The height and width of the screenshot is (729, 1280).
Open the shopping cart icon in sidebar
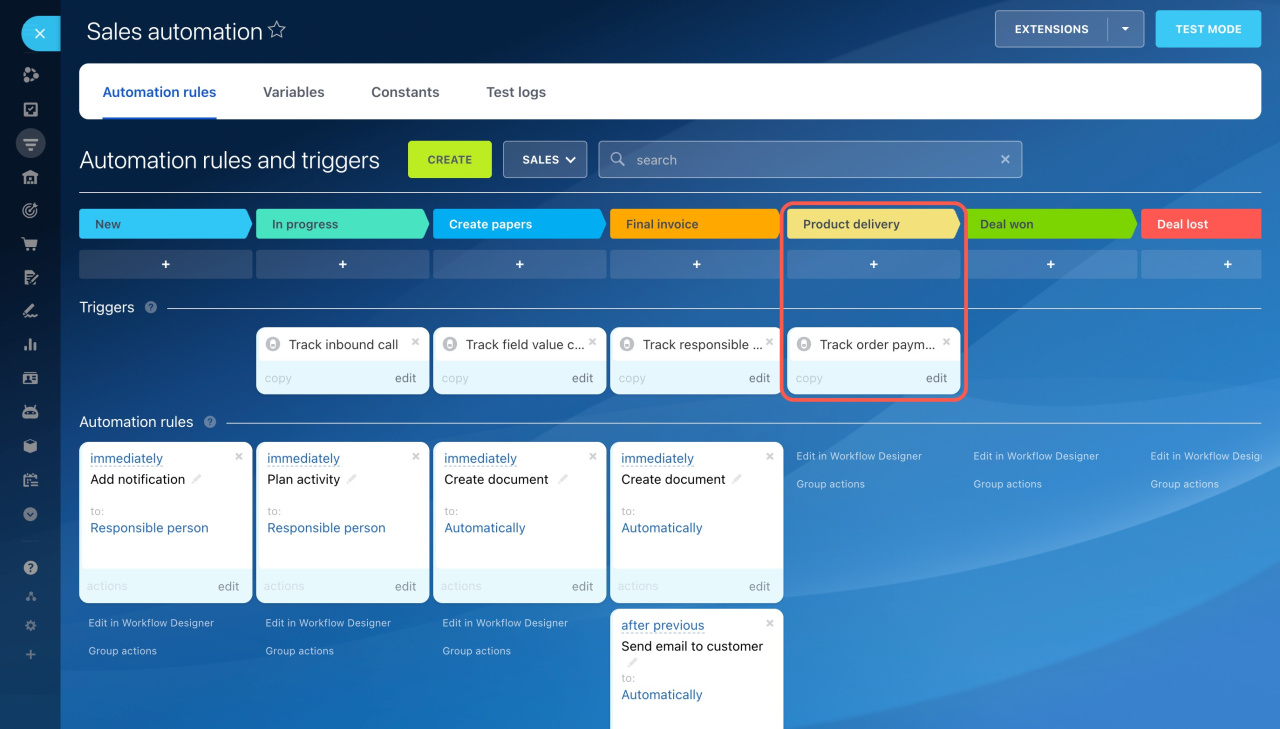(x=30, y=244)
